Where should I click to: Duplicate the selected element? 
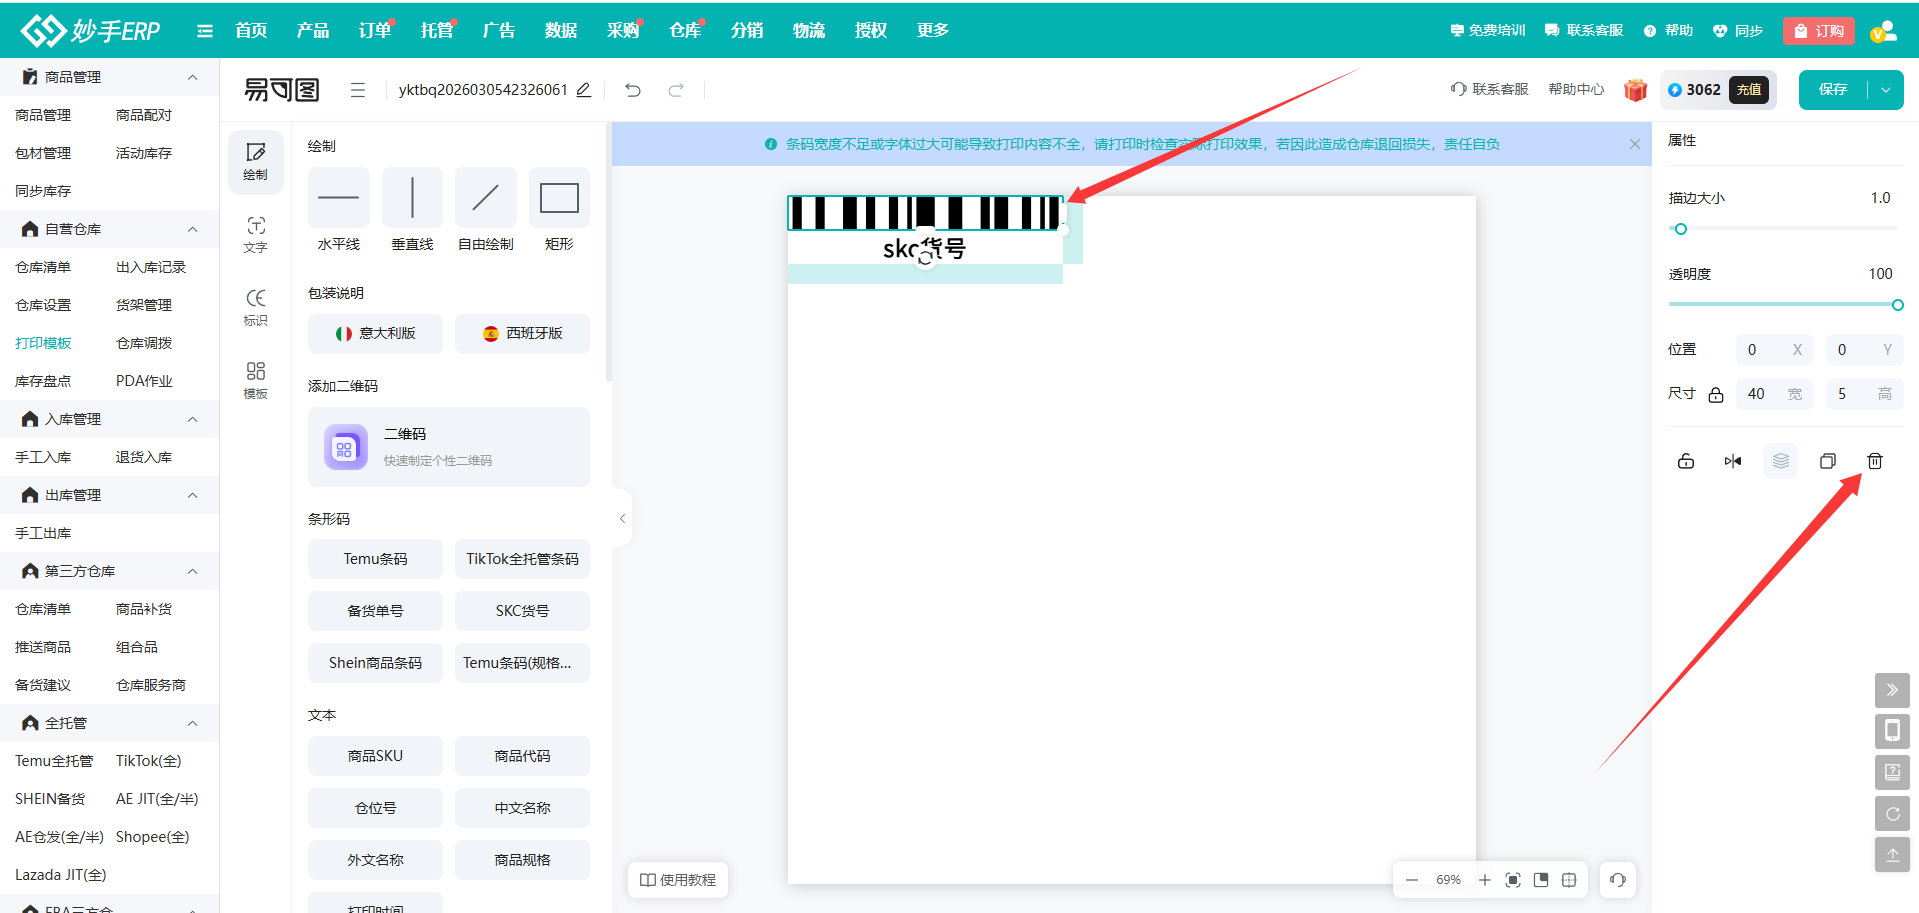point(1828,461)
